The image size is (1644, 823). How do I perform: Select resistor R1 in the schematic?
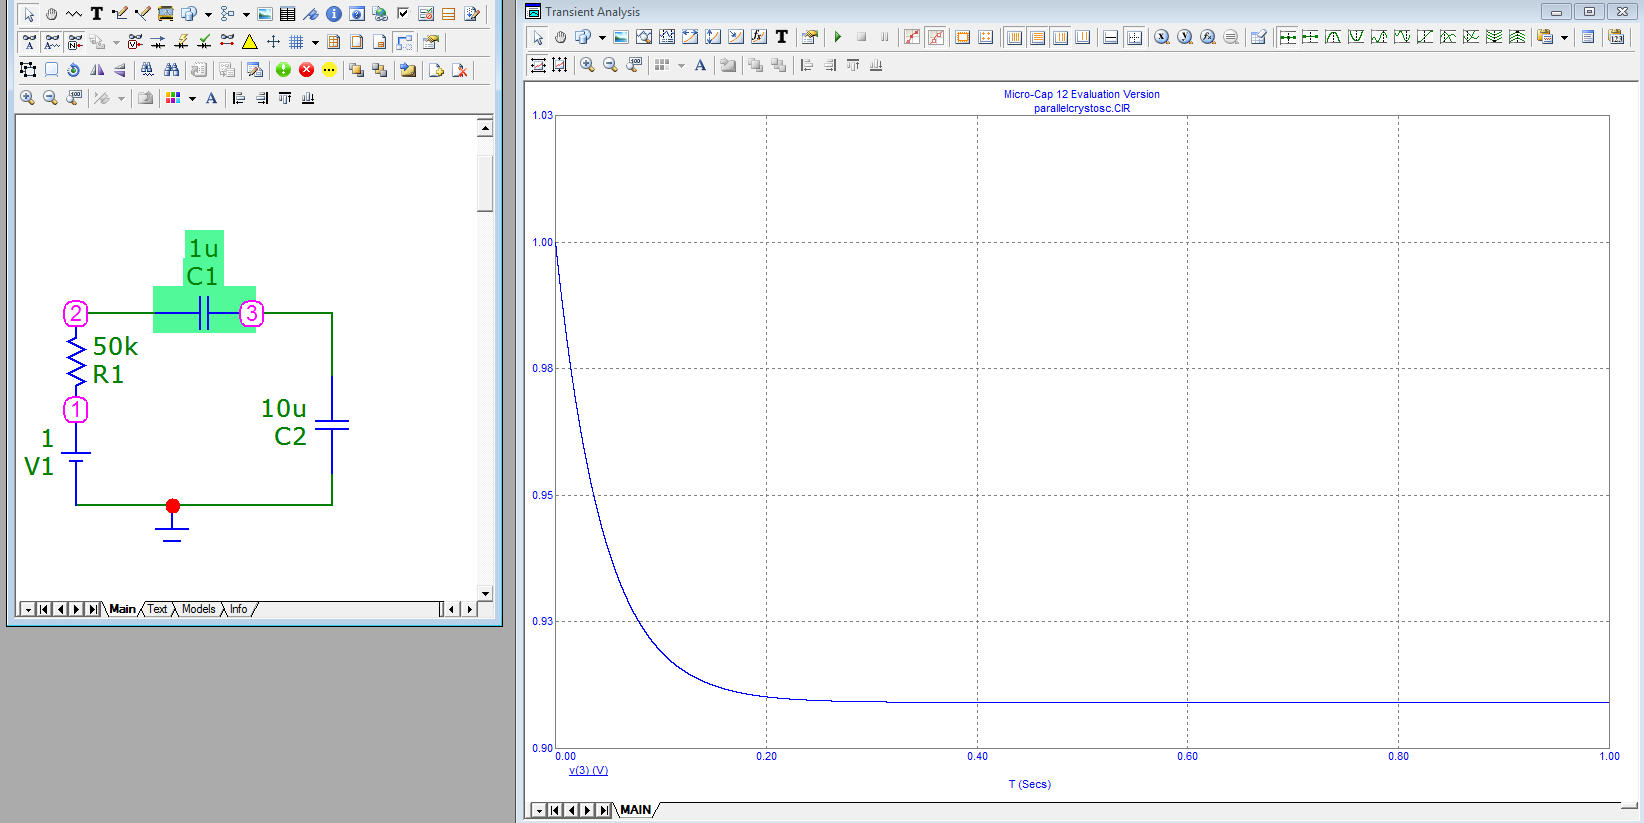pos(77,361)
